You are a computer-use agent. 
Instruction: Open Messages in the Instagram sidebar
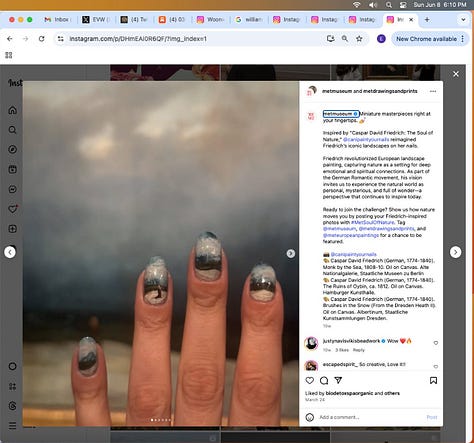[x=12, y=189]
